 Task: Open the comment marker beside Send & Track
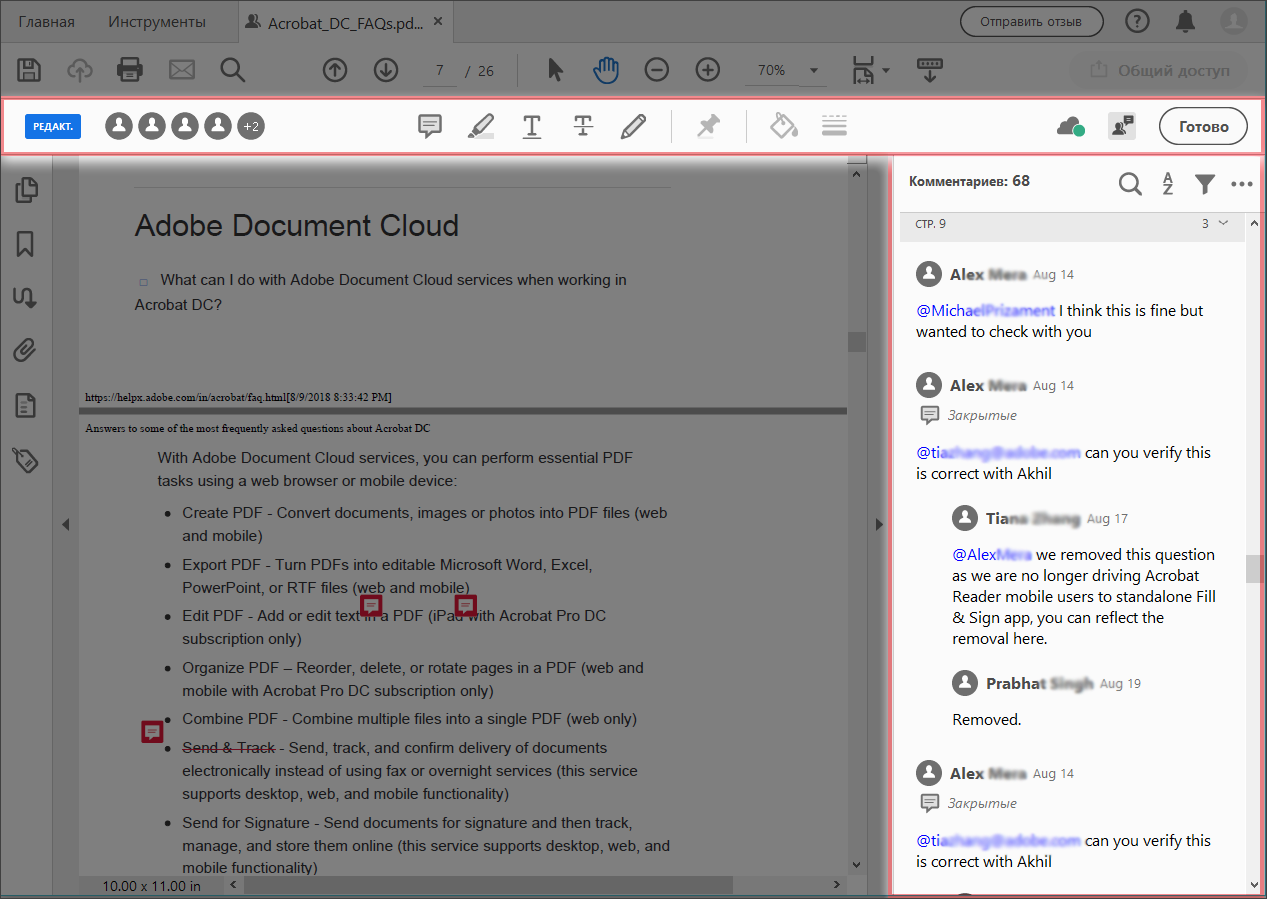pyautogui.click(x=152, y=732)
